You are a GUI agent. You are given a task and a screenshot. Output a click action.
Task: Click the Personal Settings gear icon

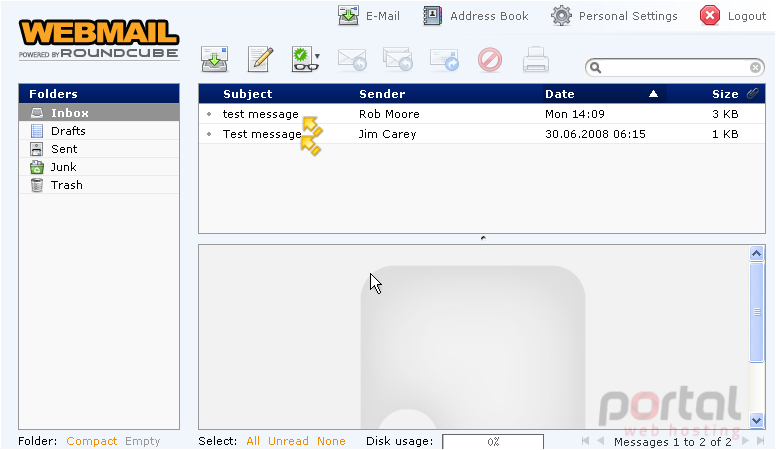tap(561, 16)
